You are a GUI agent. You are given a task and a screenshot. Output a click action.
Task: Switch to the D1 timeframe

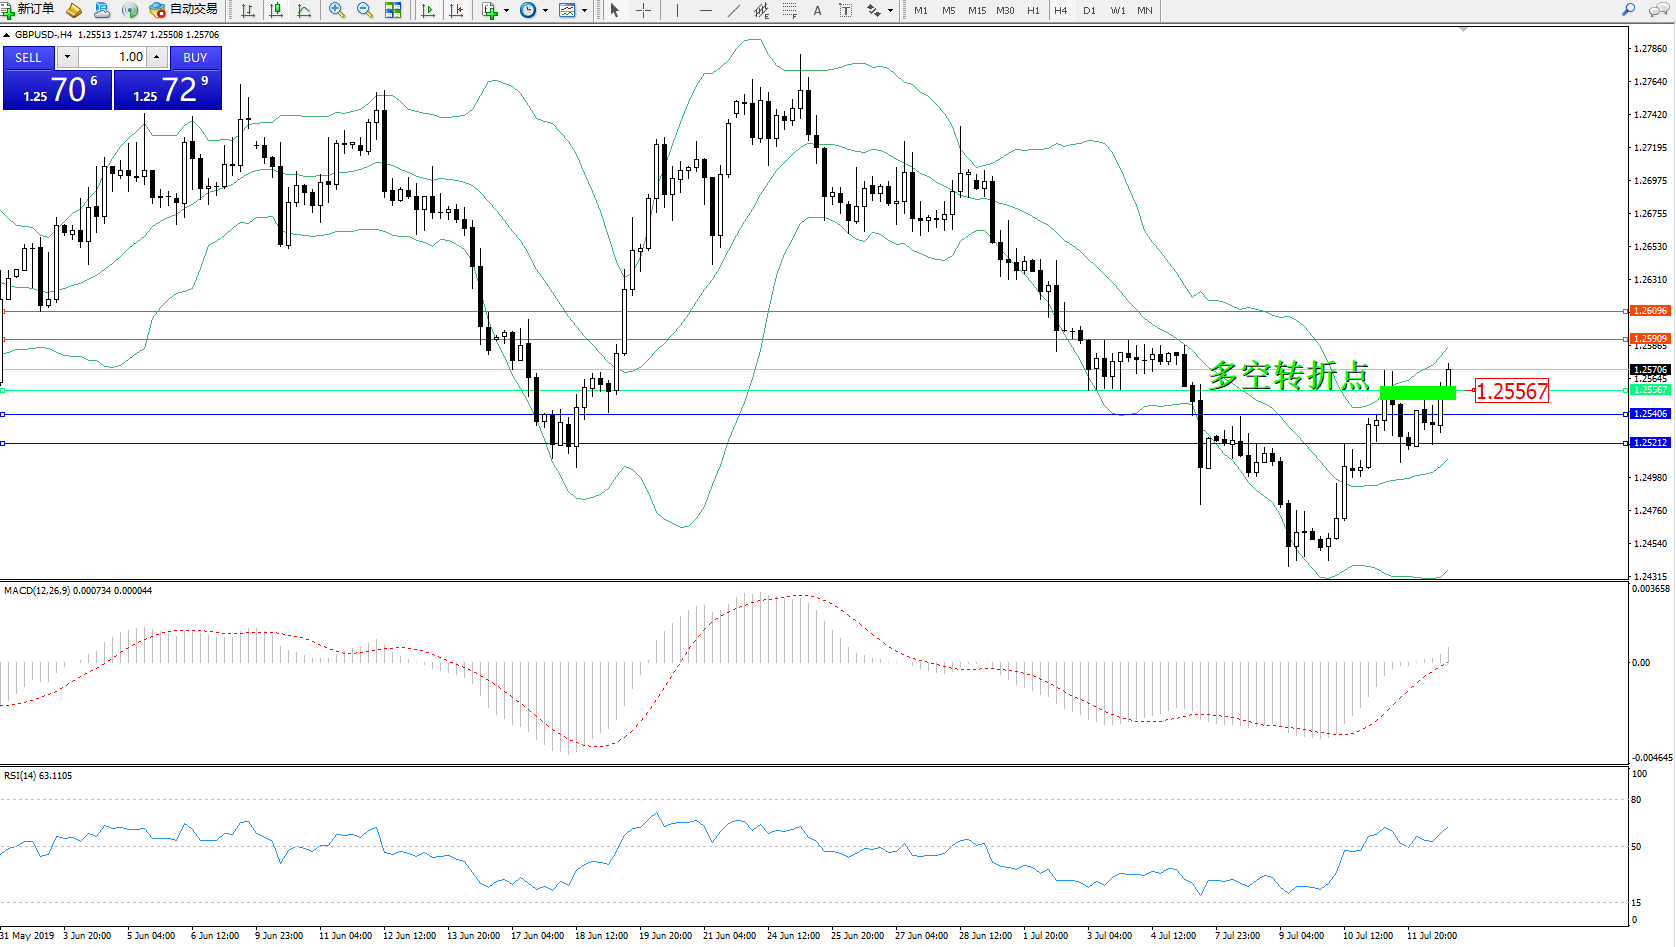[x=1089, y=10]
